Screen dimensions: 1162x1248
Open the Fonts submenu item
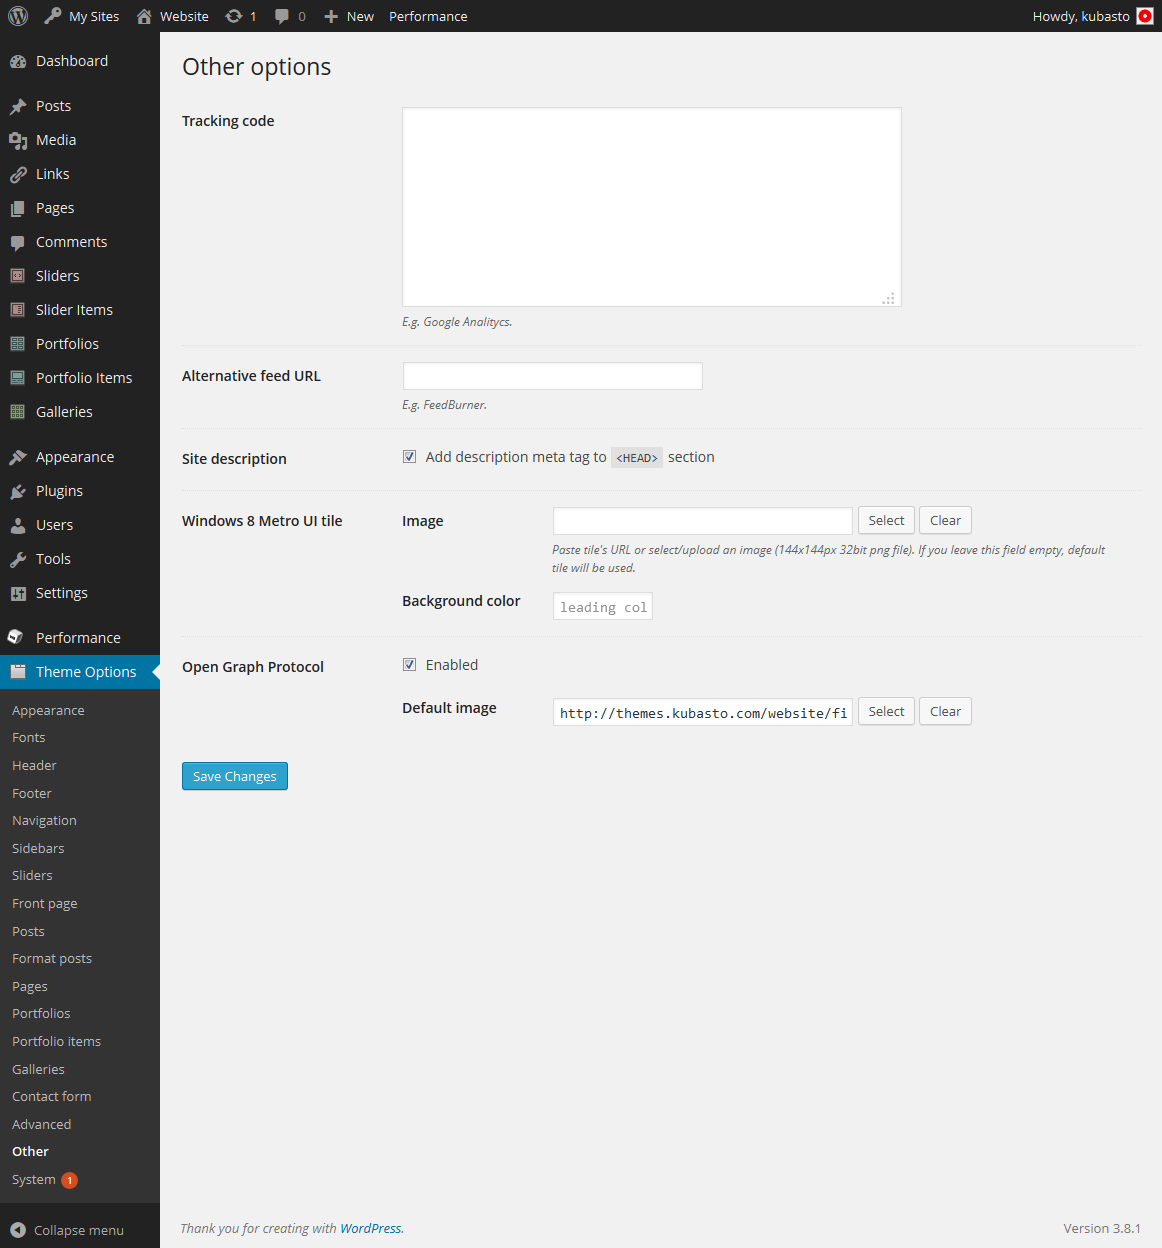click(29, 738)
